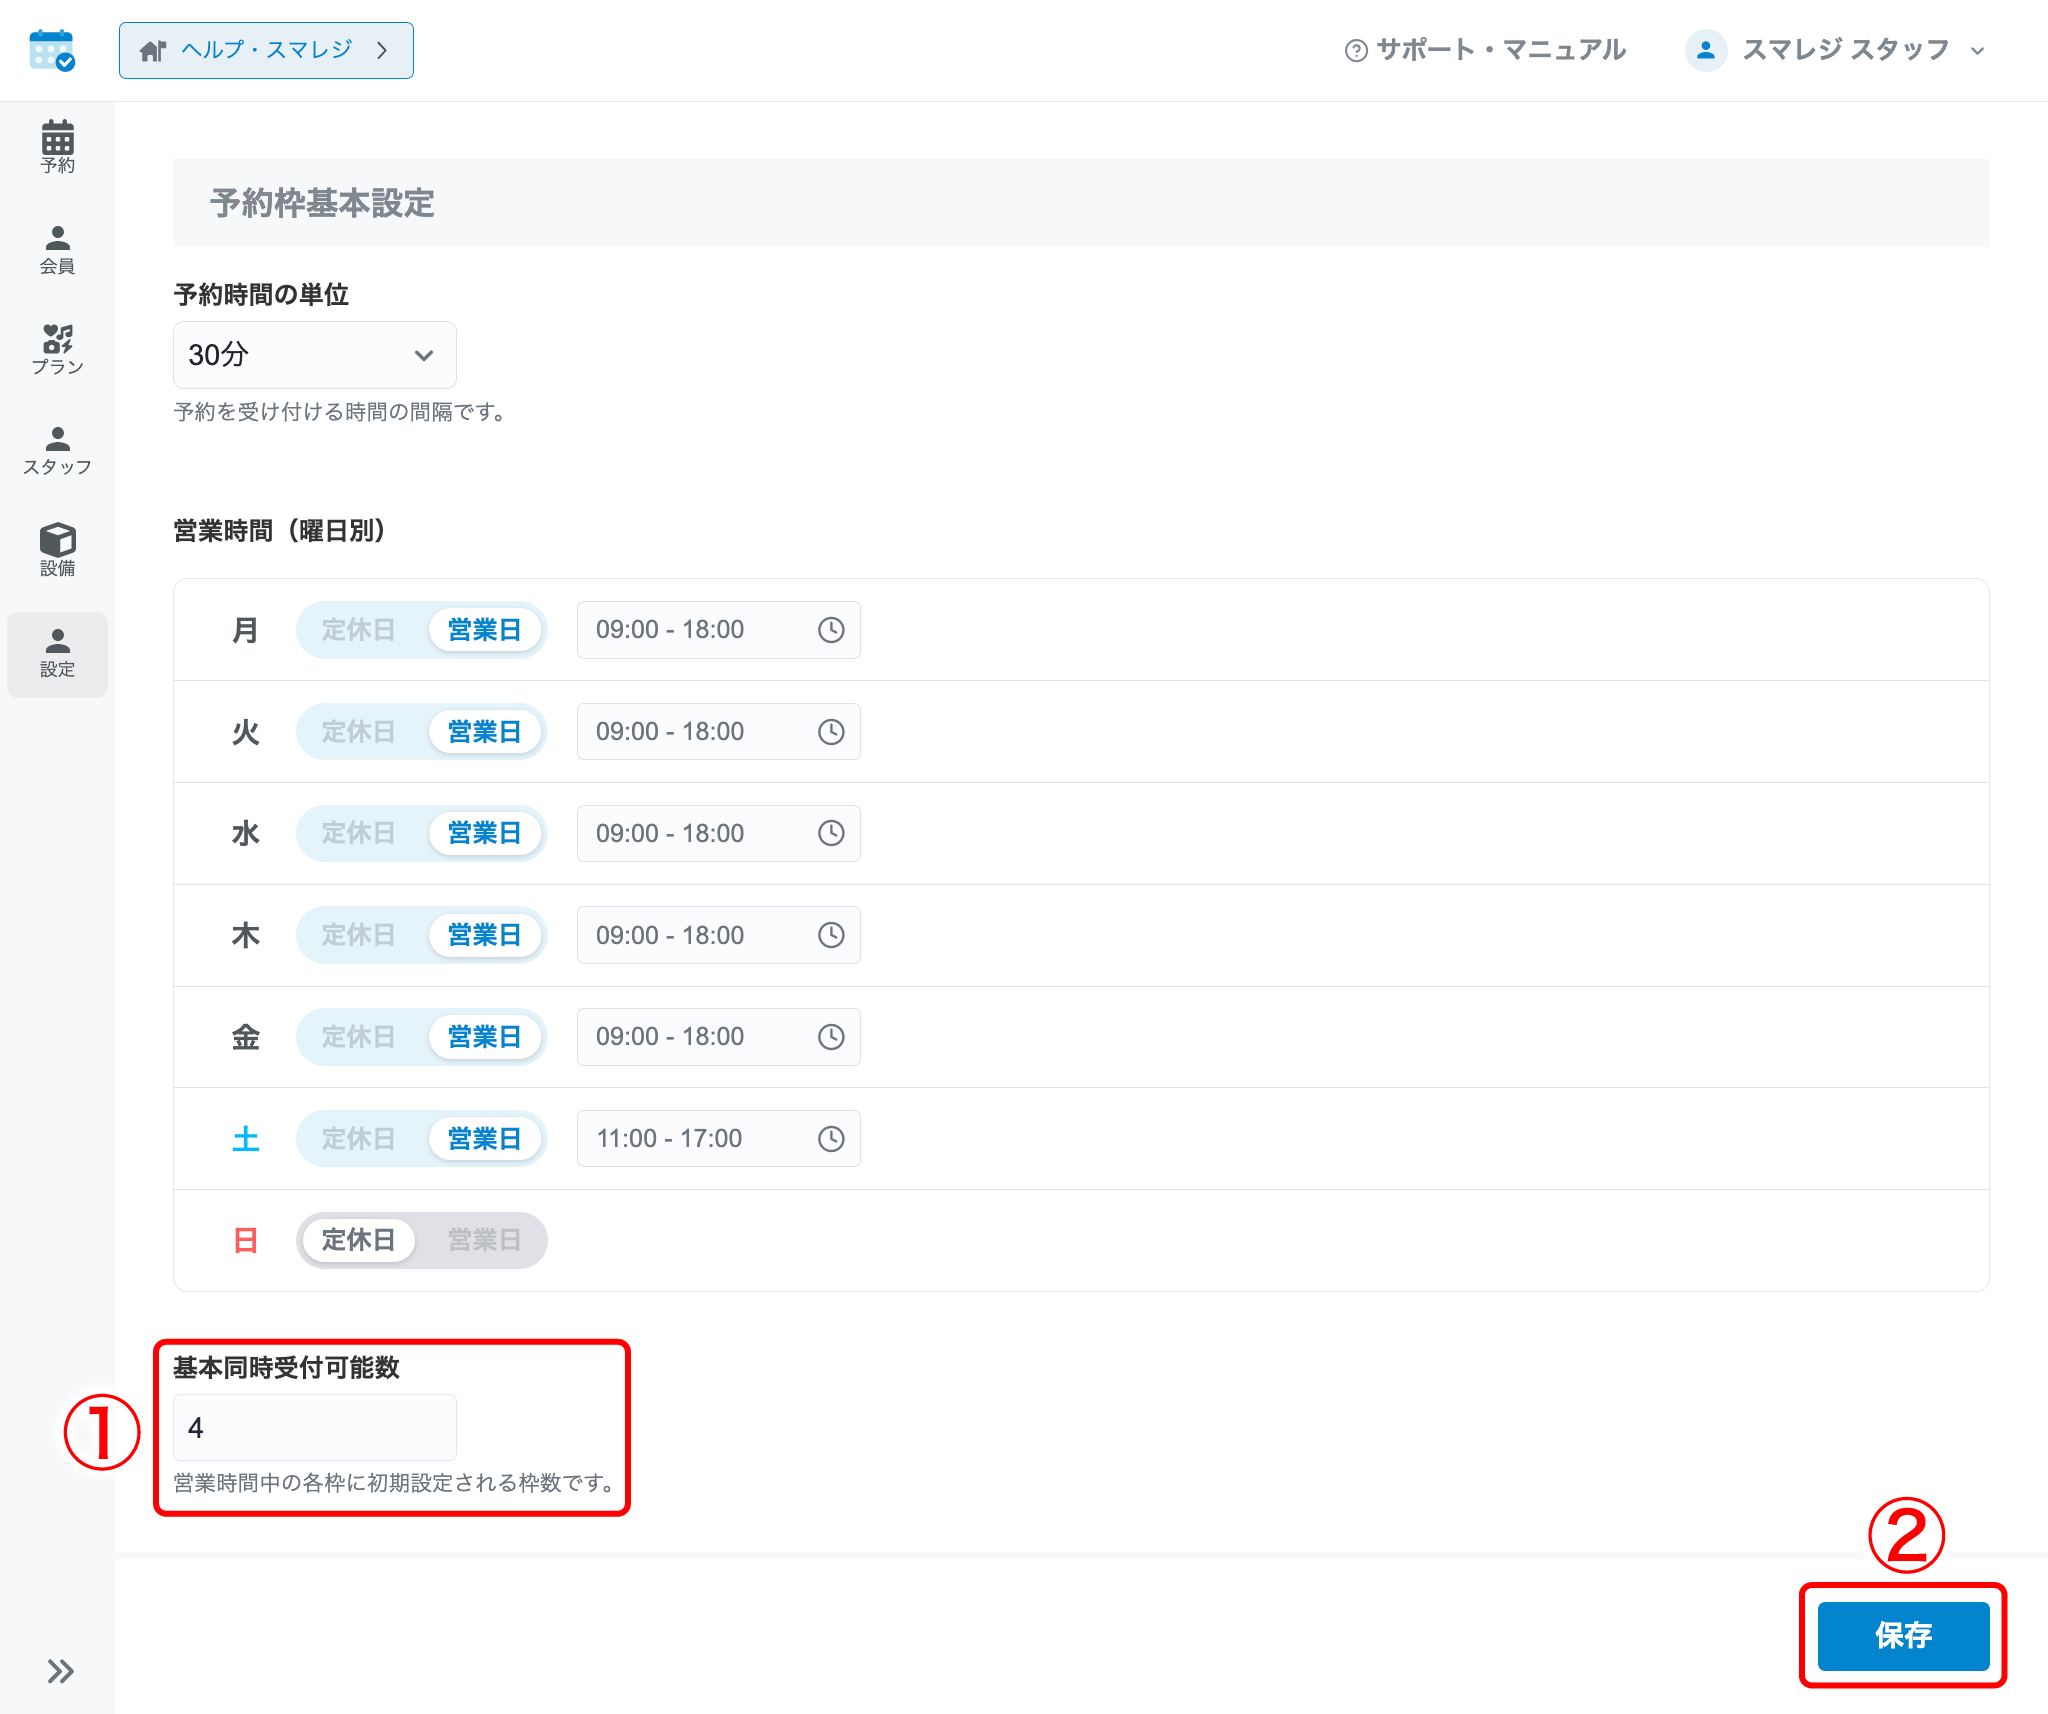Image resolution: width=2048 pixels, height=1714 pixels.
Task: Click the reservation app logo icon
Action: (x=52, y=50)
